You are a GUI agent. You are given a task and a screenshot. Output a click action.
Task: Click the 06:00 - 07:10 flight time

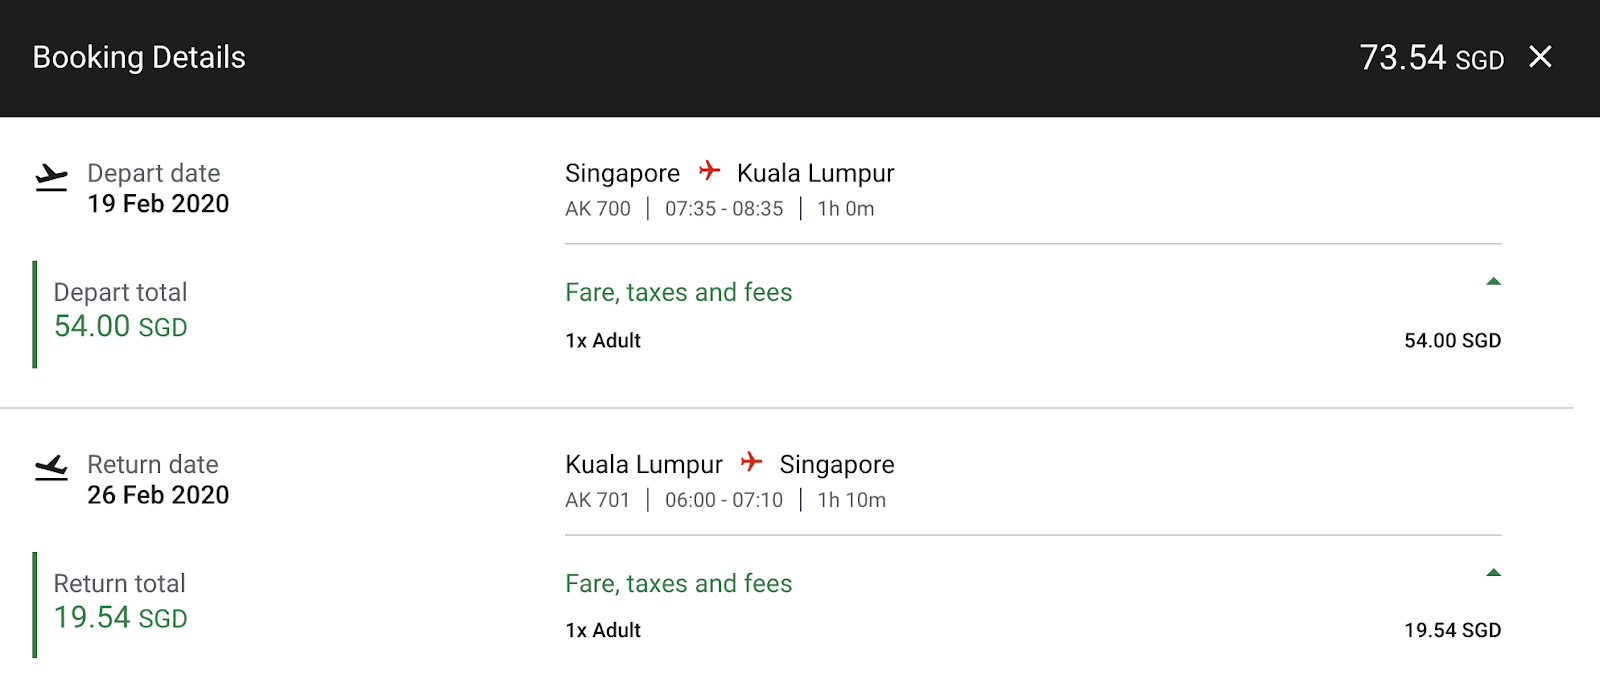pyautogui.click(x=724, y=500)
